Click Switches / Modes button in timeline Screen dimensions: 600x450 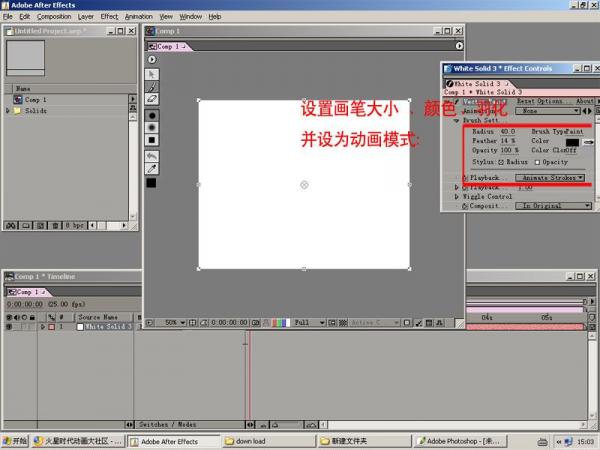click(x=168, y=424)
